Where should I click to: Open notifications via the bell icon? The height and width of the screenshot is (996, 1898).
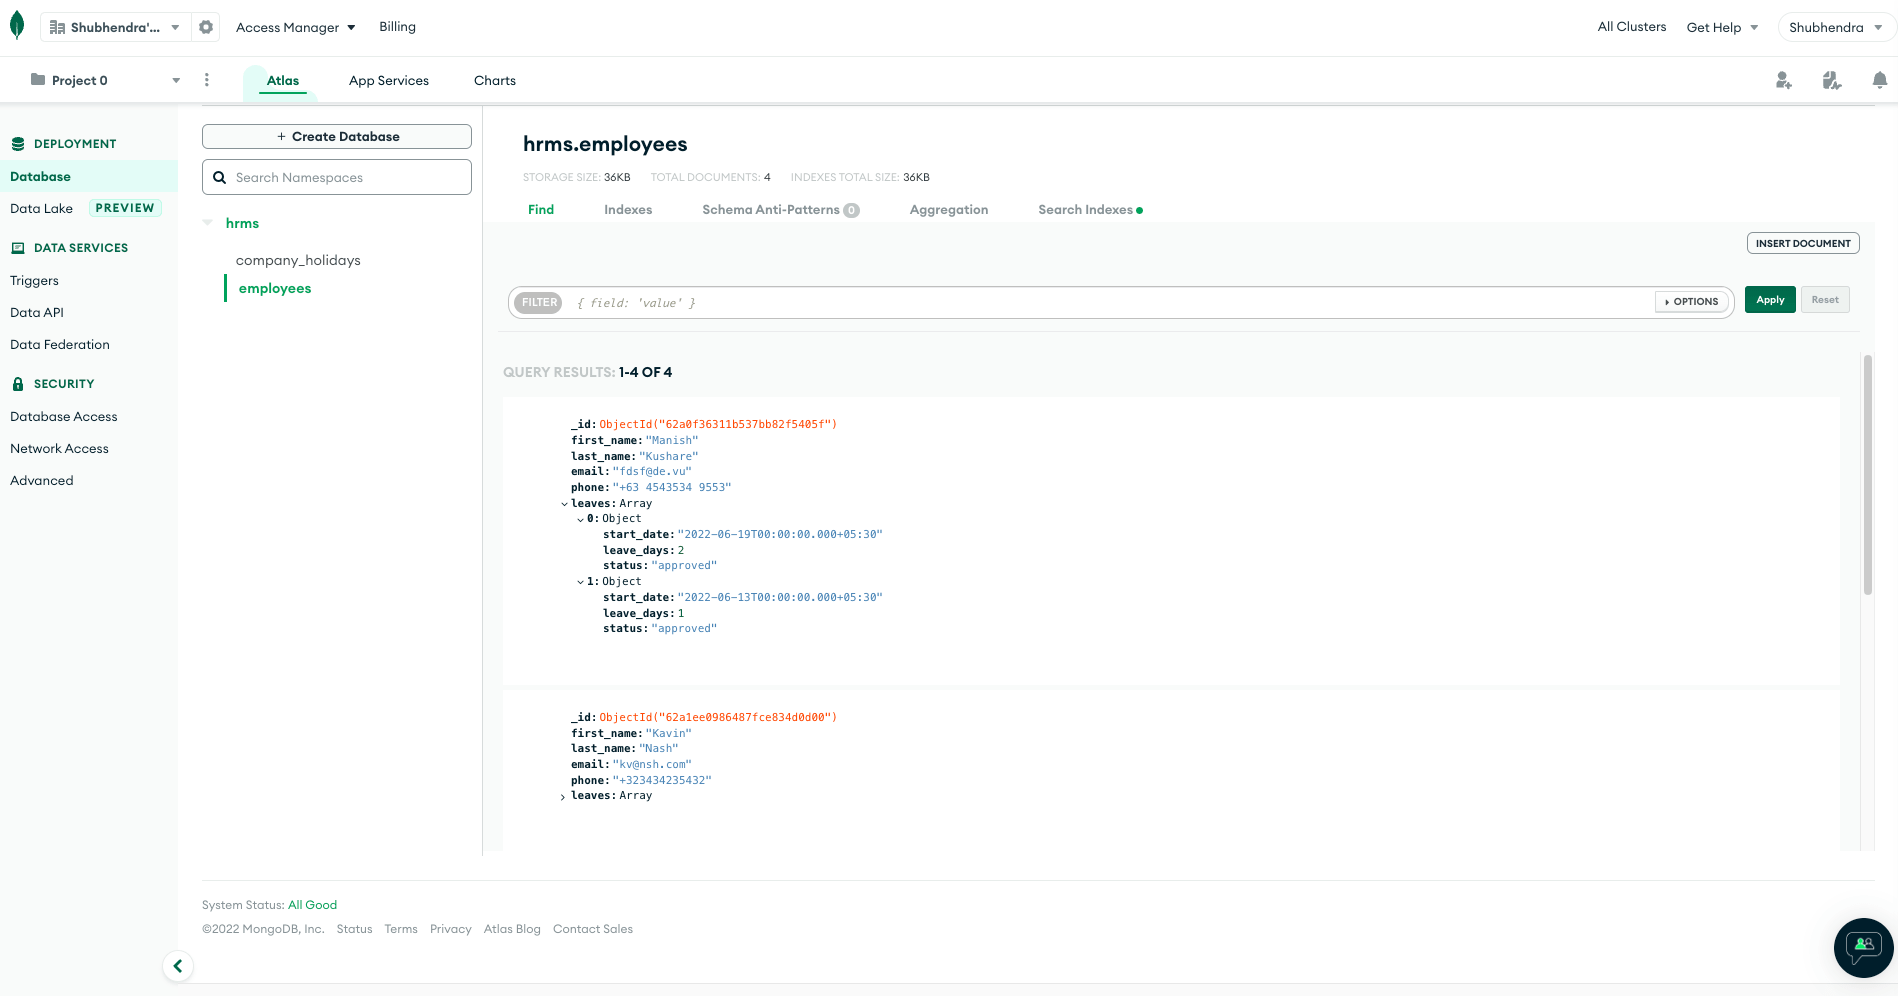point(1881,80)
